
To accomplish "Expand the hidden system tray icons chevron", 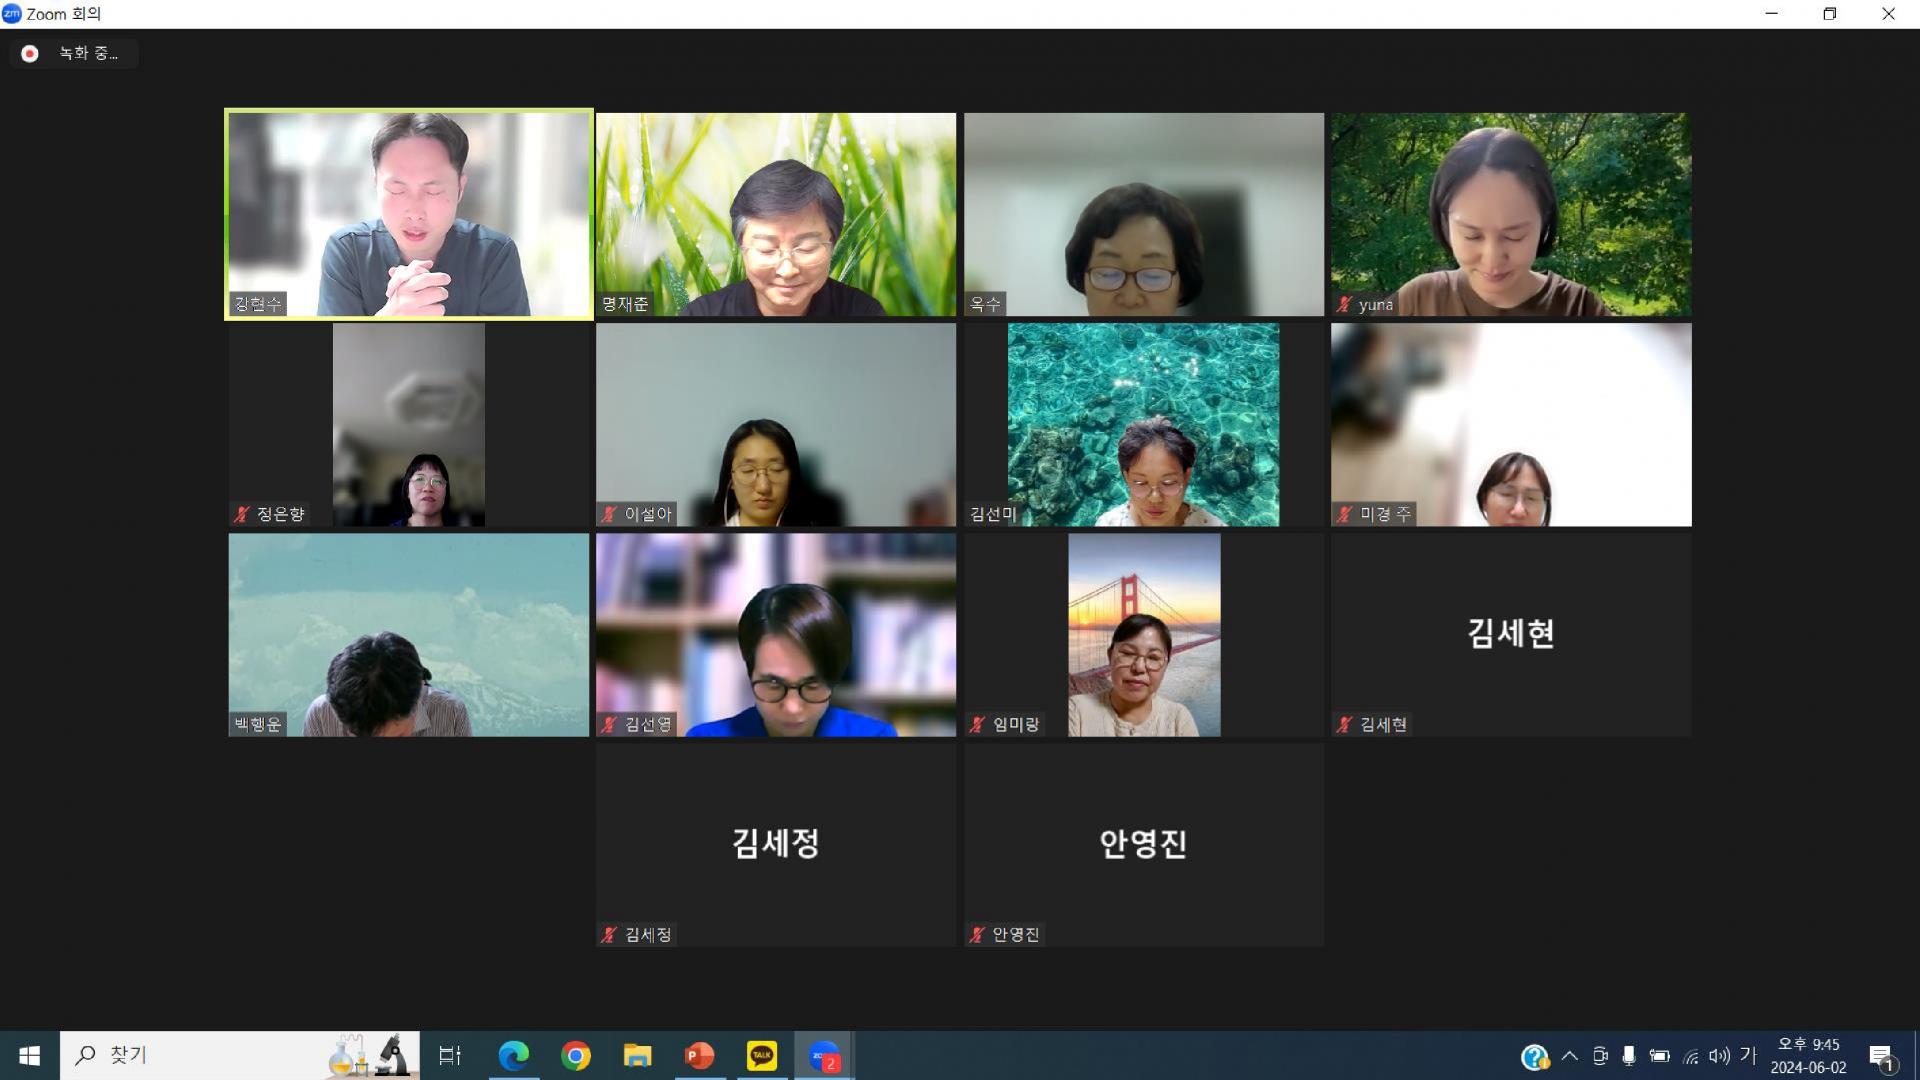I will (x=1569, y=1056).
